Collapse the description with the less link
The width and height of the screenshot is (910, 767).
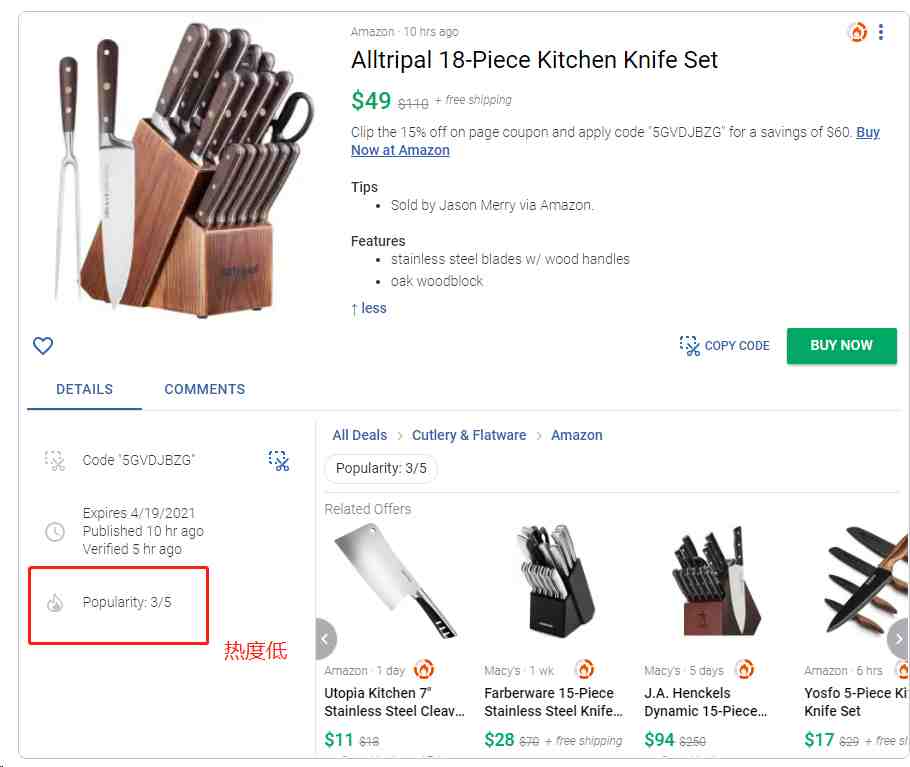tap(369, 308)
